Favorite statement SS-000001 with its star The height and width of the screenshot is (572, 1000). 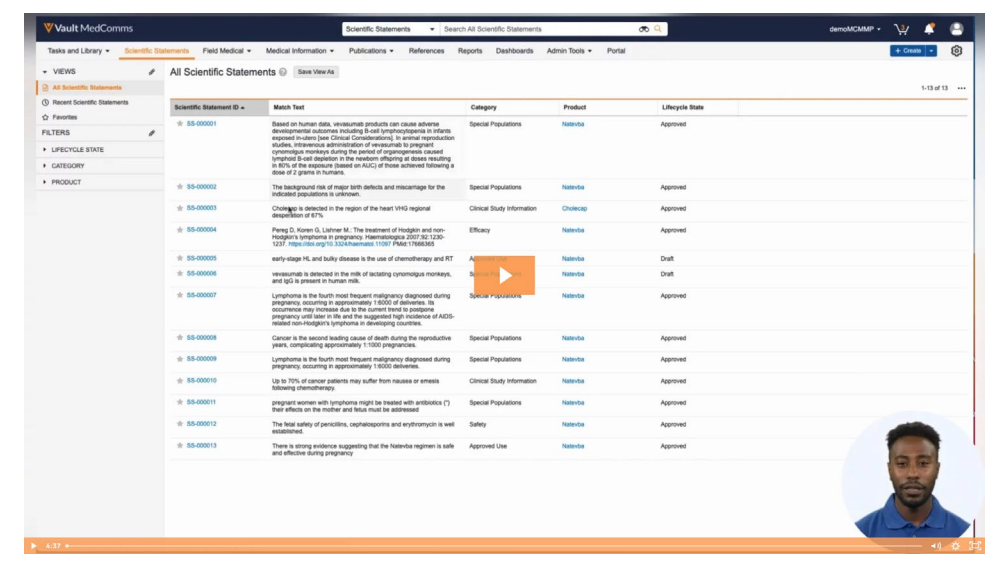[180, 124]
